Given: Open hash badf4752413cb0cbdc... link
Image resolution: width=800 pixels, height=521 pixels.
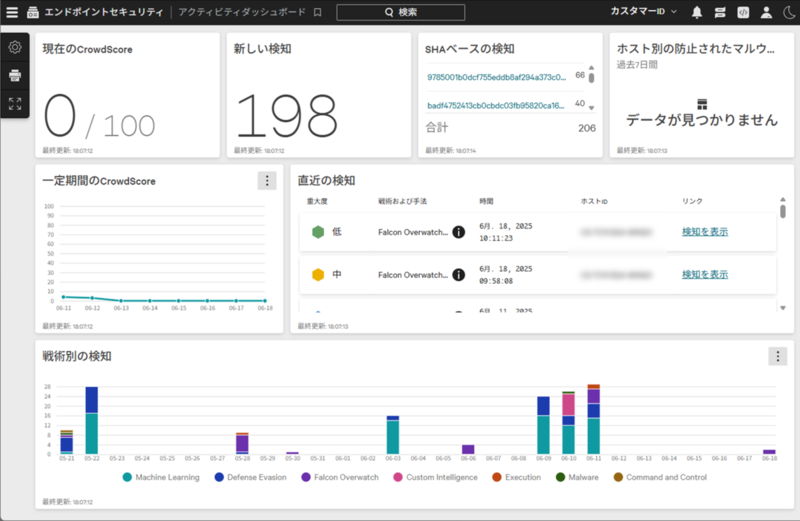Looking at the screenshot, I should 495,106.
